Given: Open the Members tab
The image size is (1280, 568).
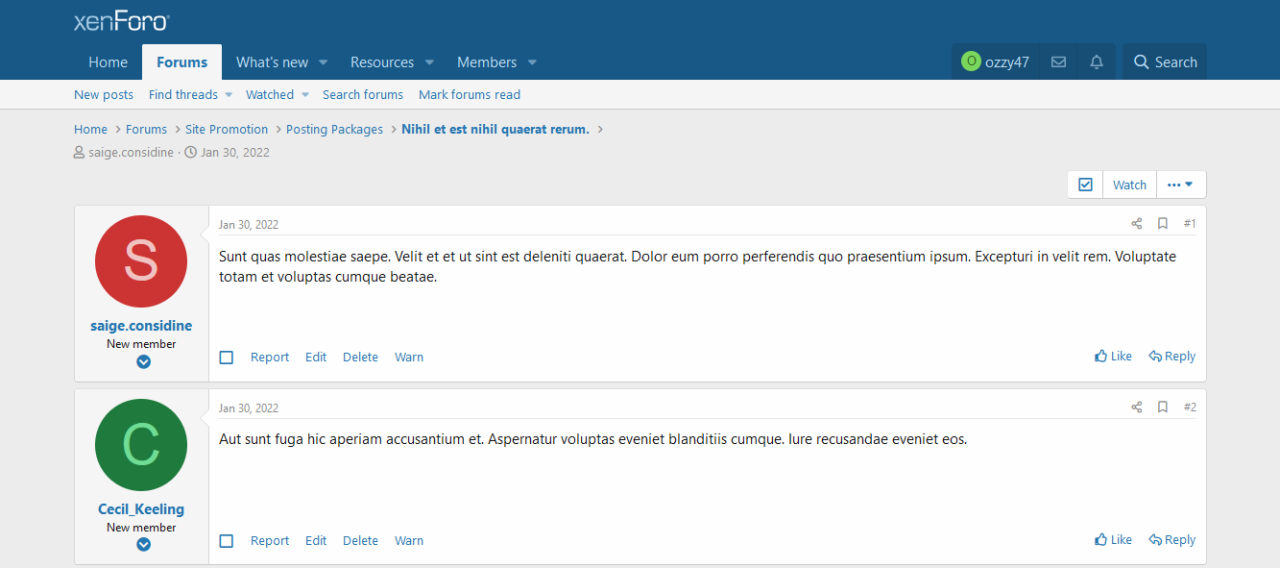Looking at the screenshot, I should (486, 62).
